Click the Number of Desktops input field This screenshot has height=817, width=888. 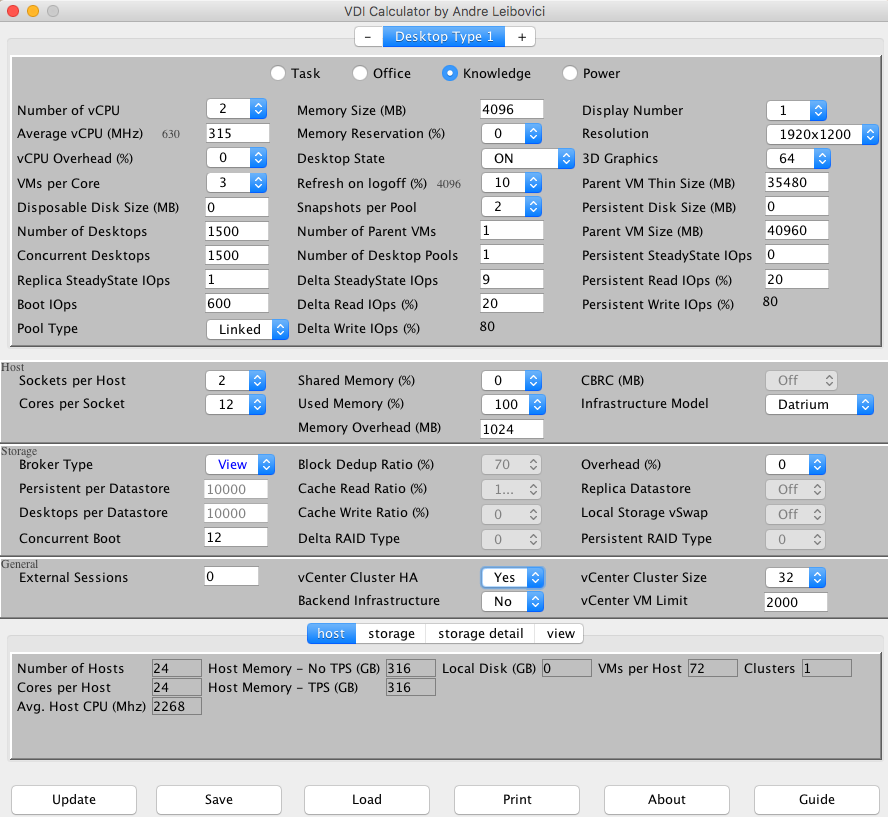click(237, 231)
